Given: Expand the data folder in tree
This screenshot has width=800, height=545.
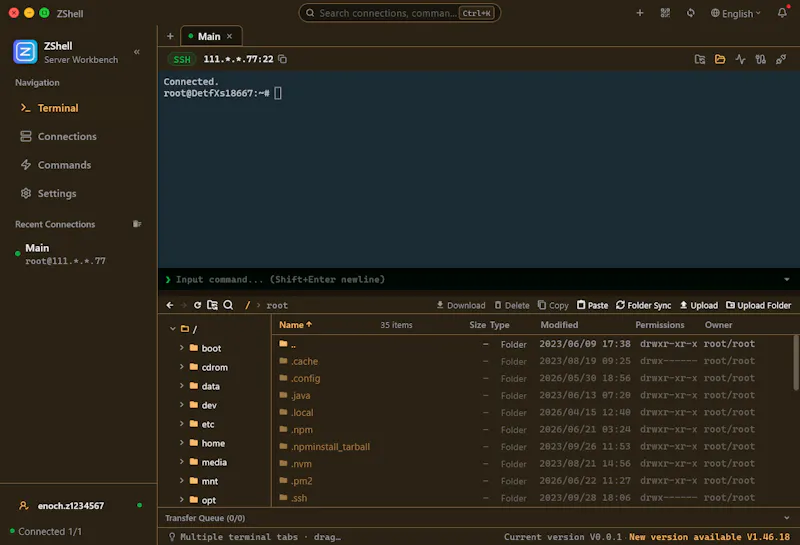Looking at the screenshot, I should tap(182, 385).
